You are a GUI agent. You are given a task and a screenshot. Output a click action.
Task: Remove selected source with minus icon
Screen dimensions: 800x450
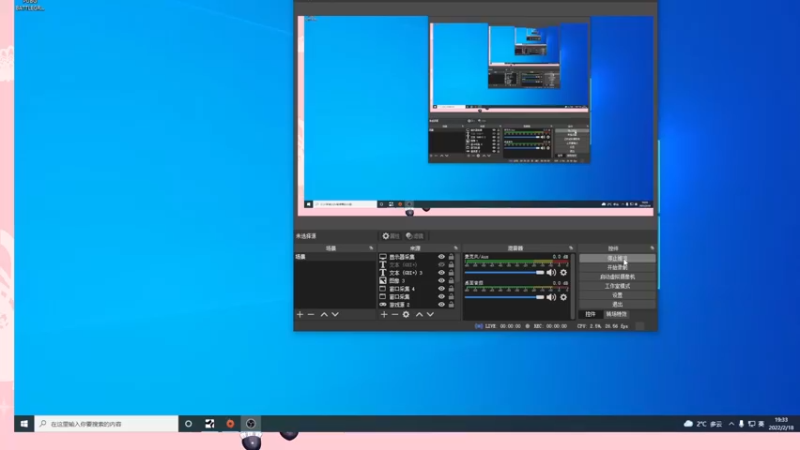point(395,315)
